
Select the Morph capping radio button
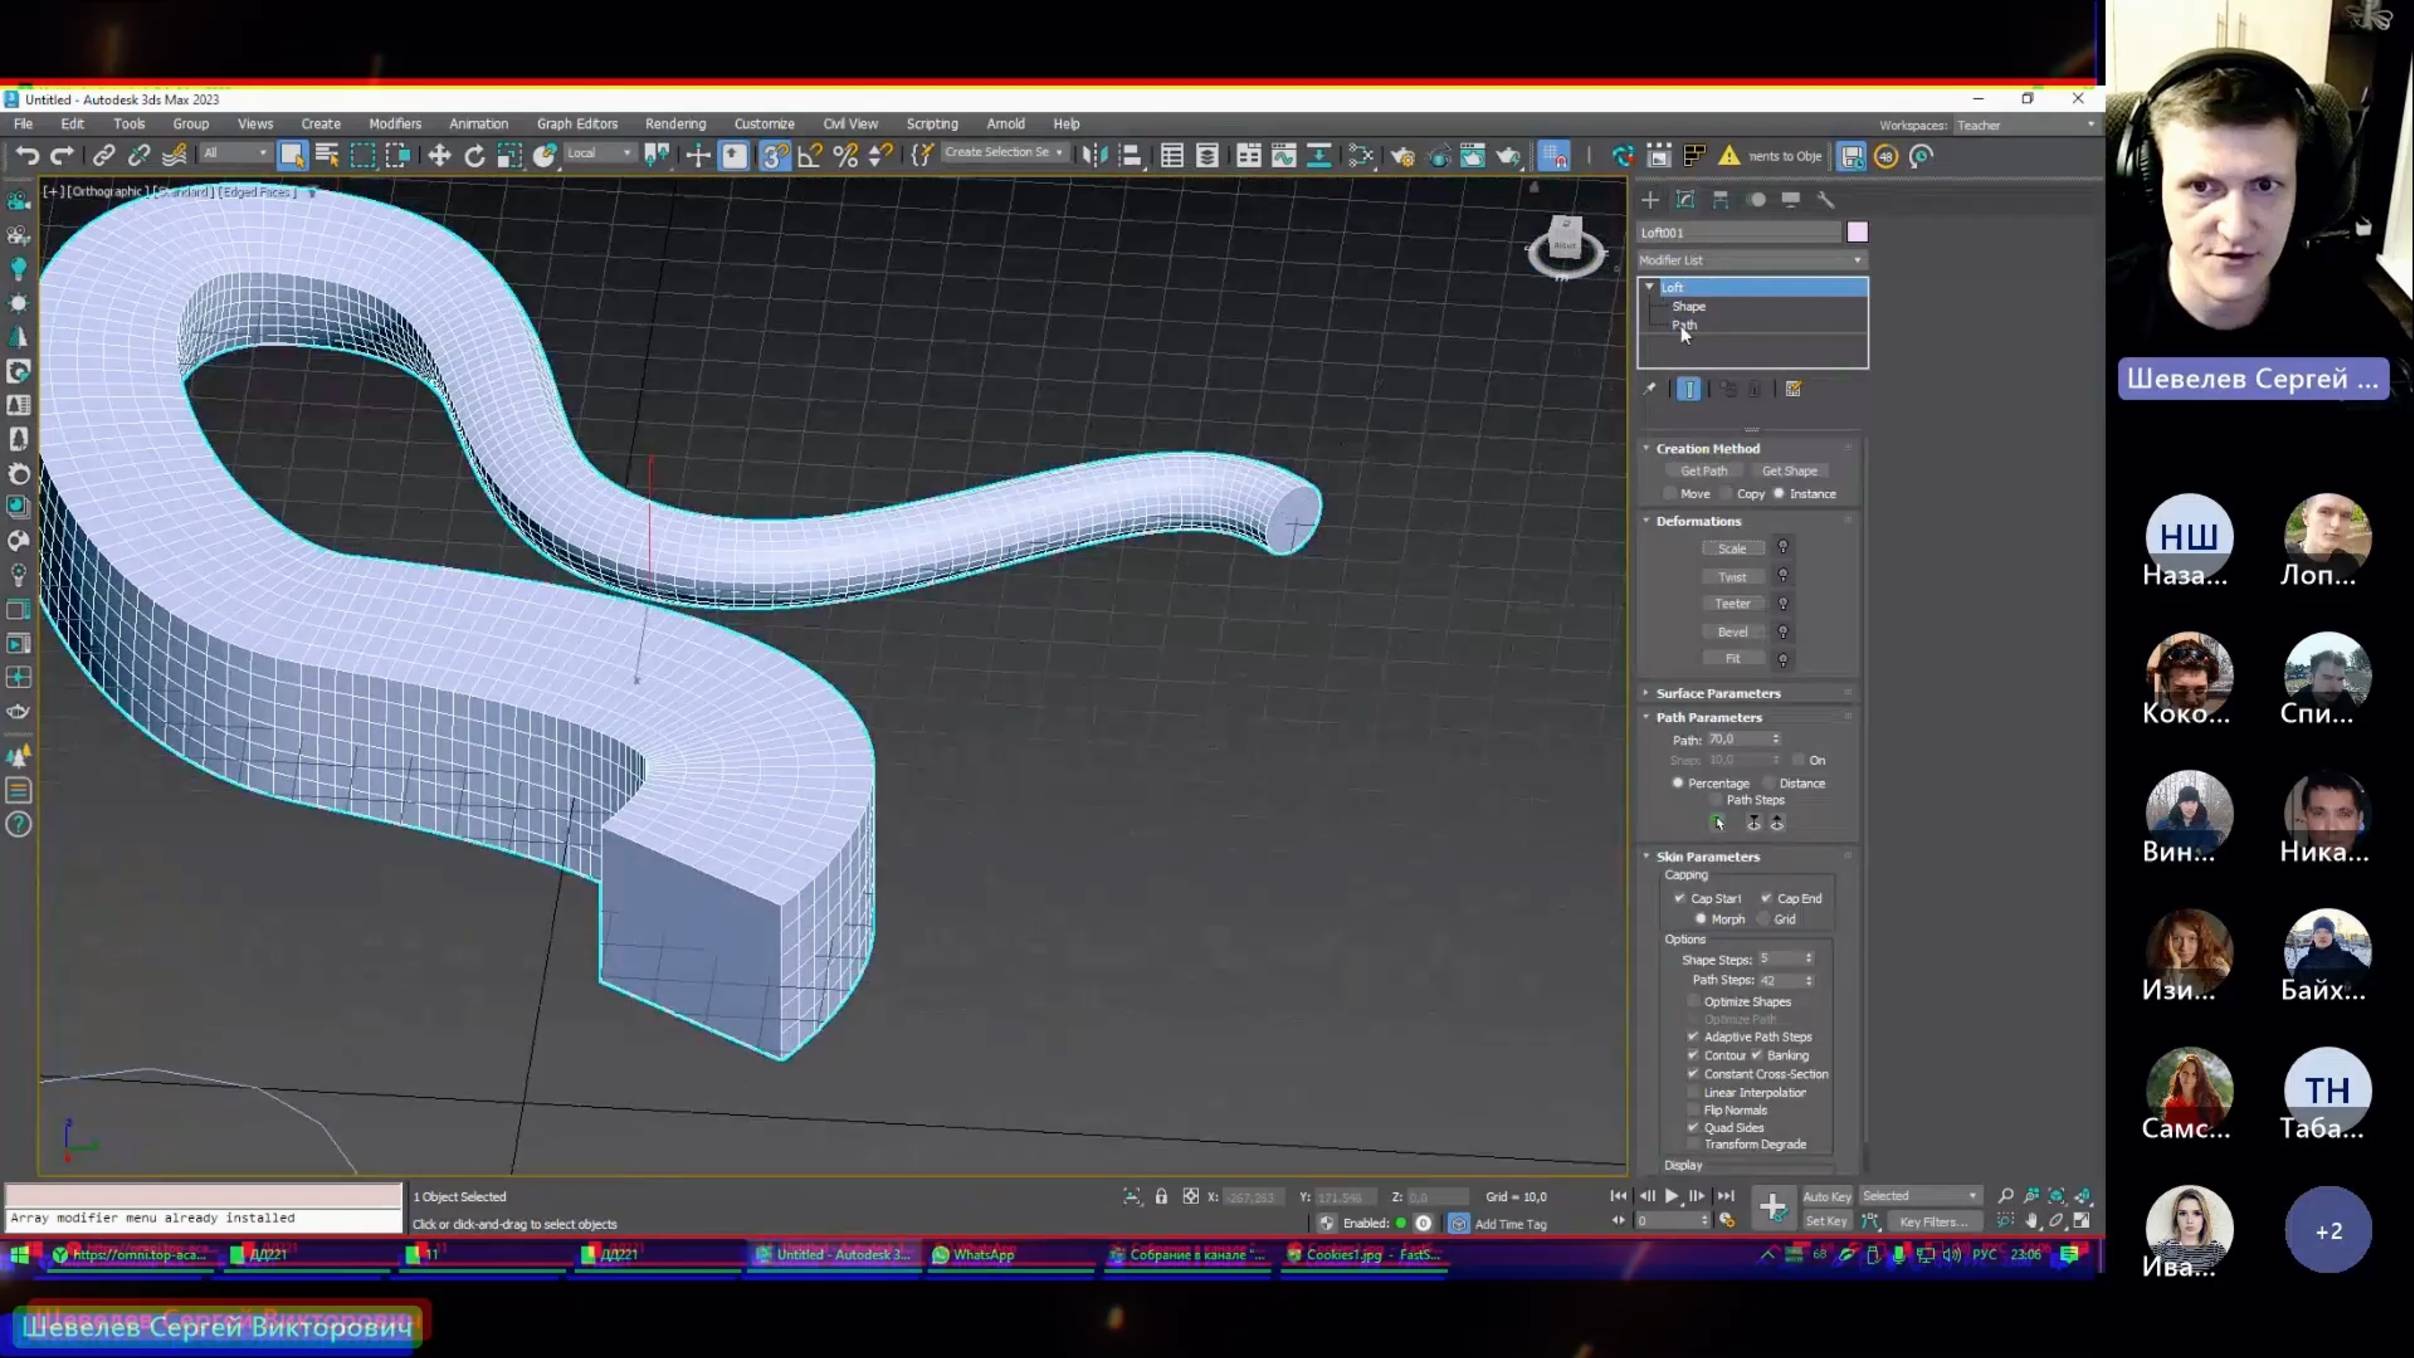point(1700,919)
